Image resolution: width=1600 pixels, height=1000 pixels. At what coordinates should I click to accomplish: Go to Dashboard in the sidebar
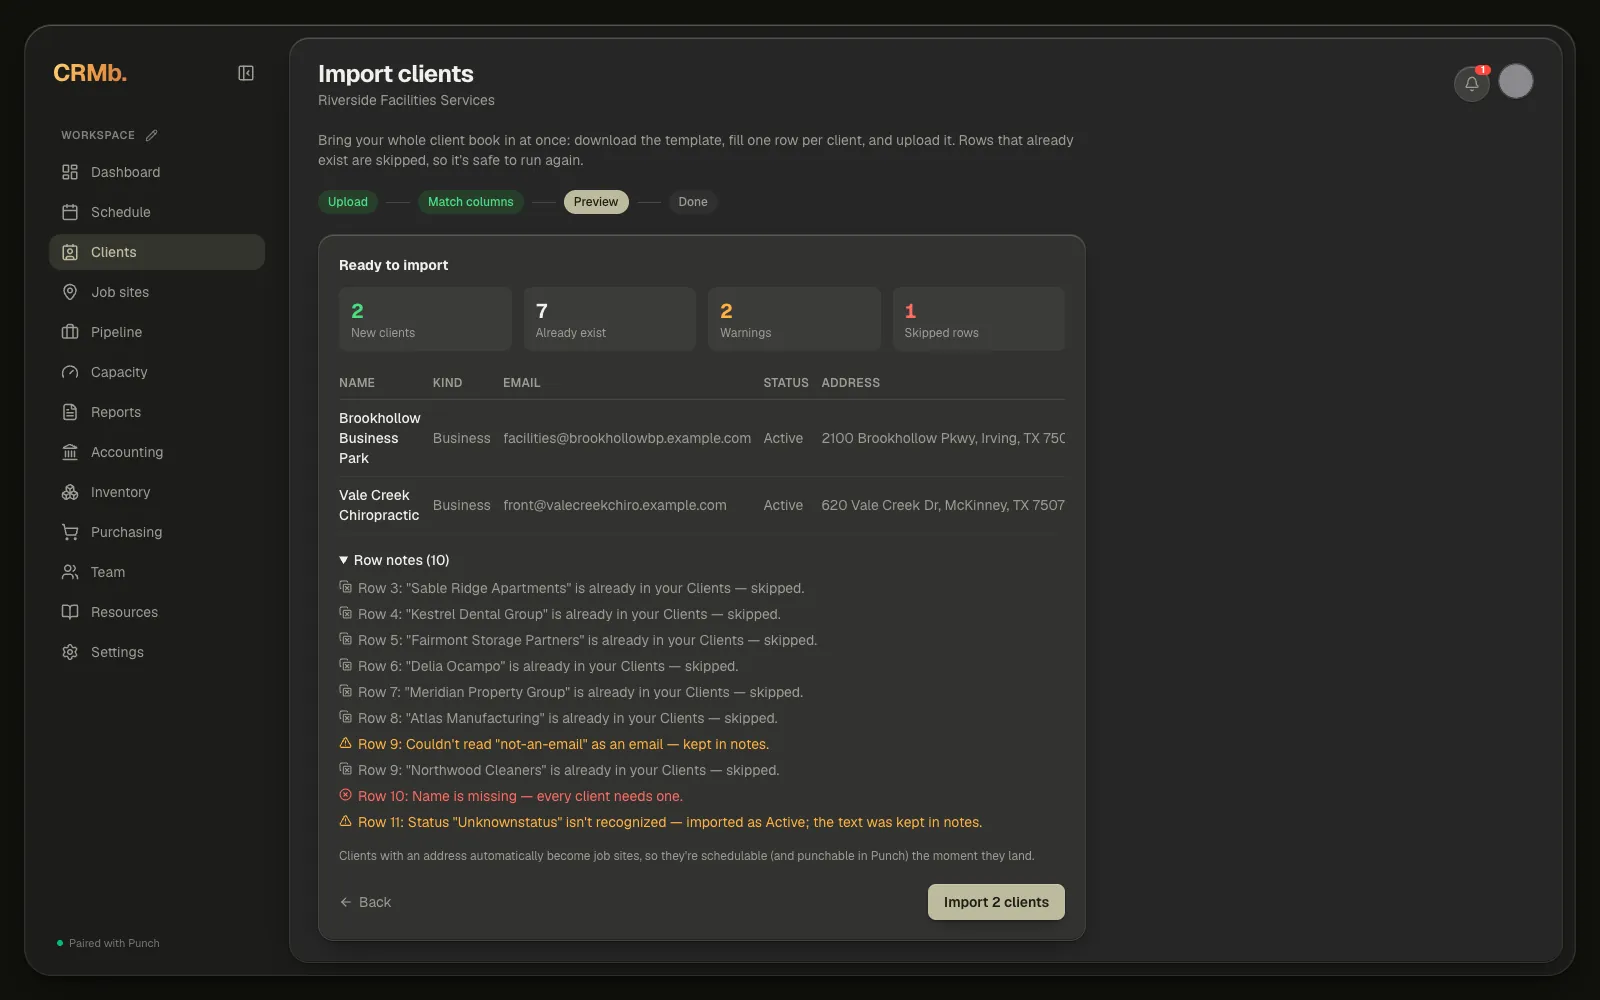click(157, 172)
